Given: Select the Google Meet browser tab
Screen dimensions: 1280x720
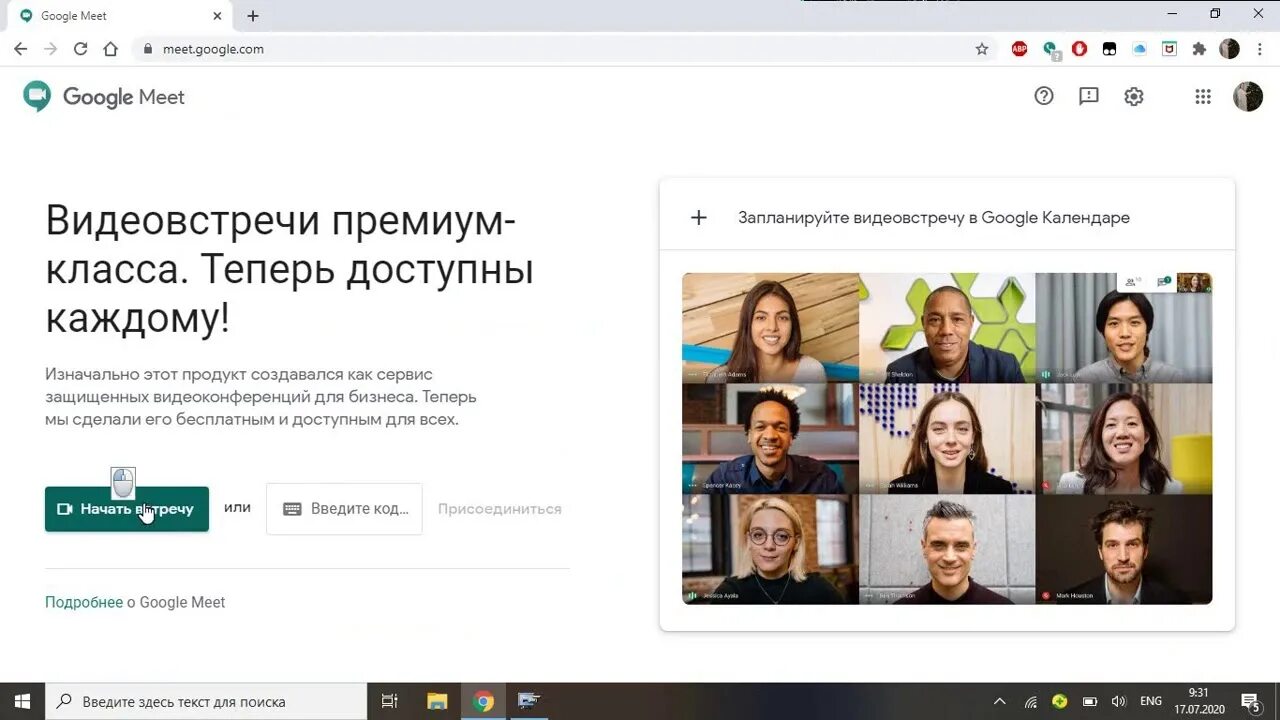Looking at the screenshot, I should point(121,16).
